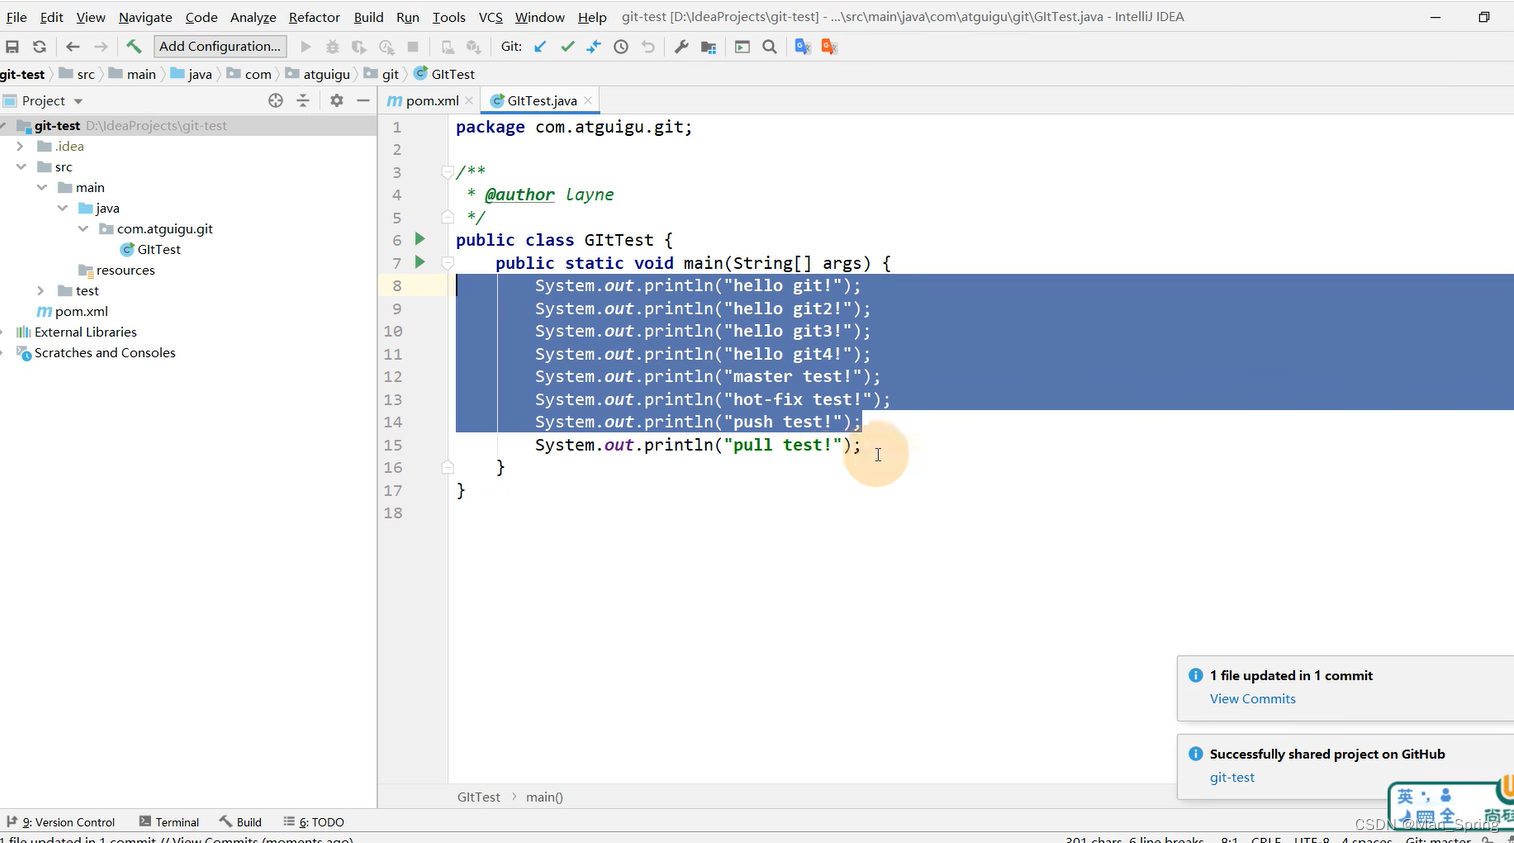The height and width of the screenshot is (843, 1514).
Task: Open the Analyze menu
Action: (253, 17)
